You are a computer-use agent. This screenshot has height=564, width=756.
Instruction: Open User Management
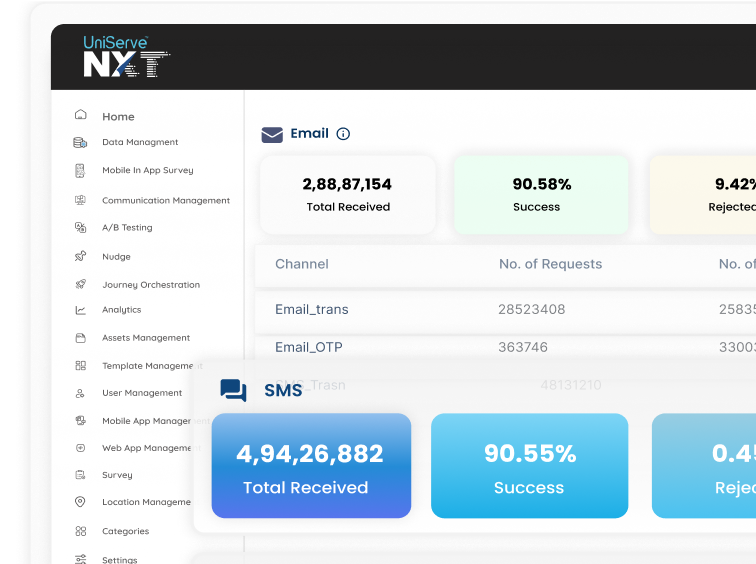(x=142, y=393)
